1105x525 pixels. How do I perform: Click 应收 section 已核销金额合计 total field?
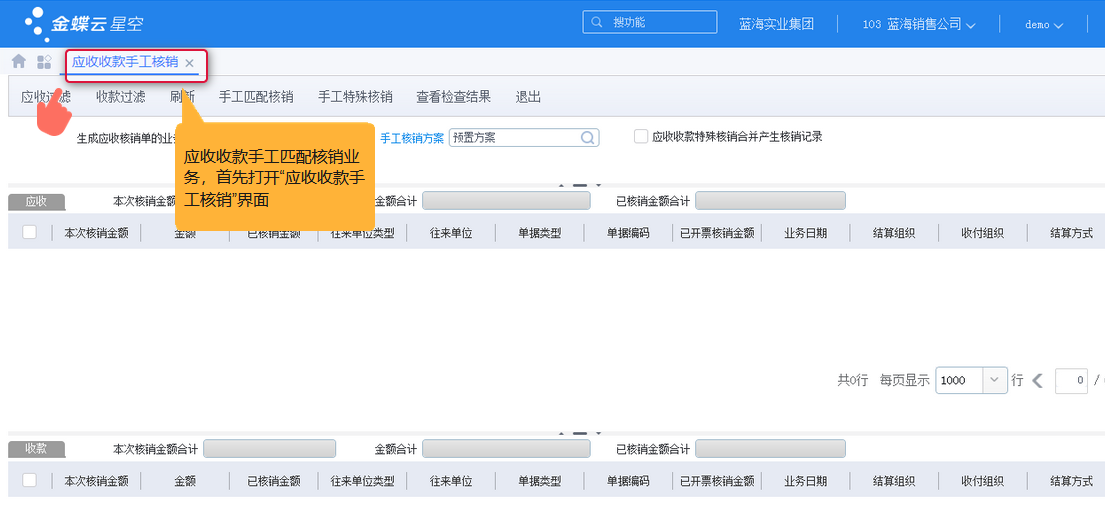tap(770, 201)
